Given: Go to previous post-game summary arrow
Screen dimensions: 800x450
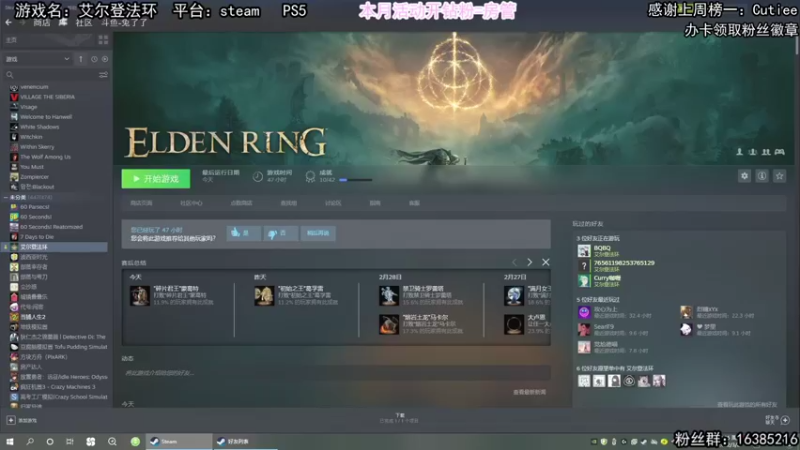Looking at the screenshot, I should (x=514, y=262).
